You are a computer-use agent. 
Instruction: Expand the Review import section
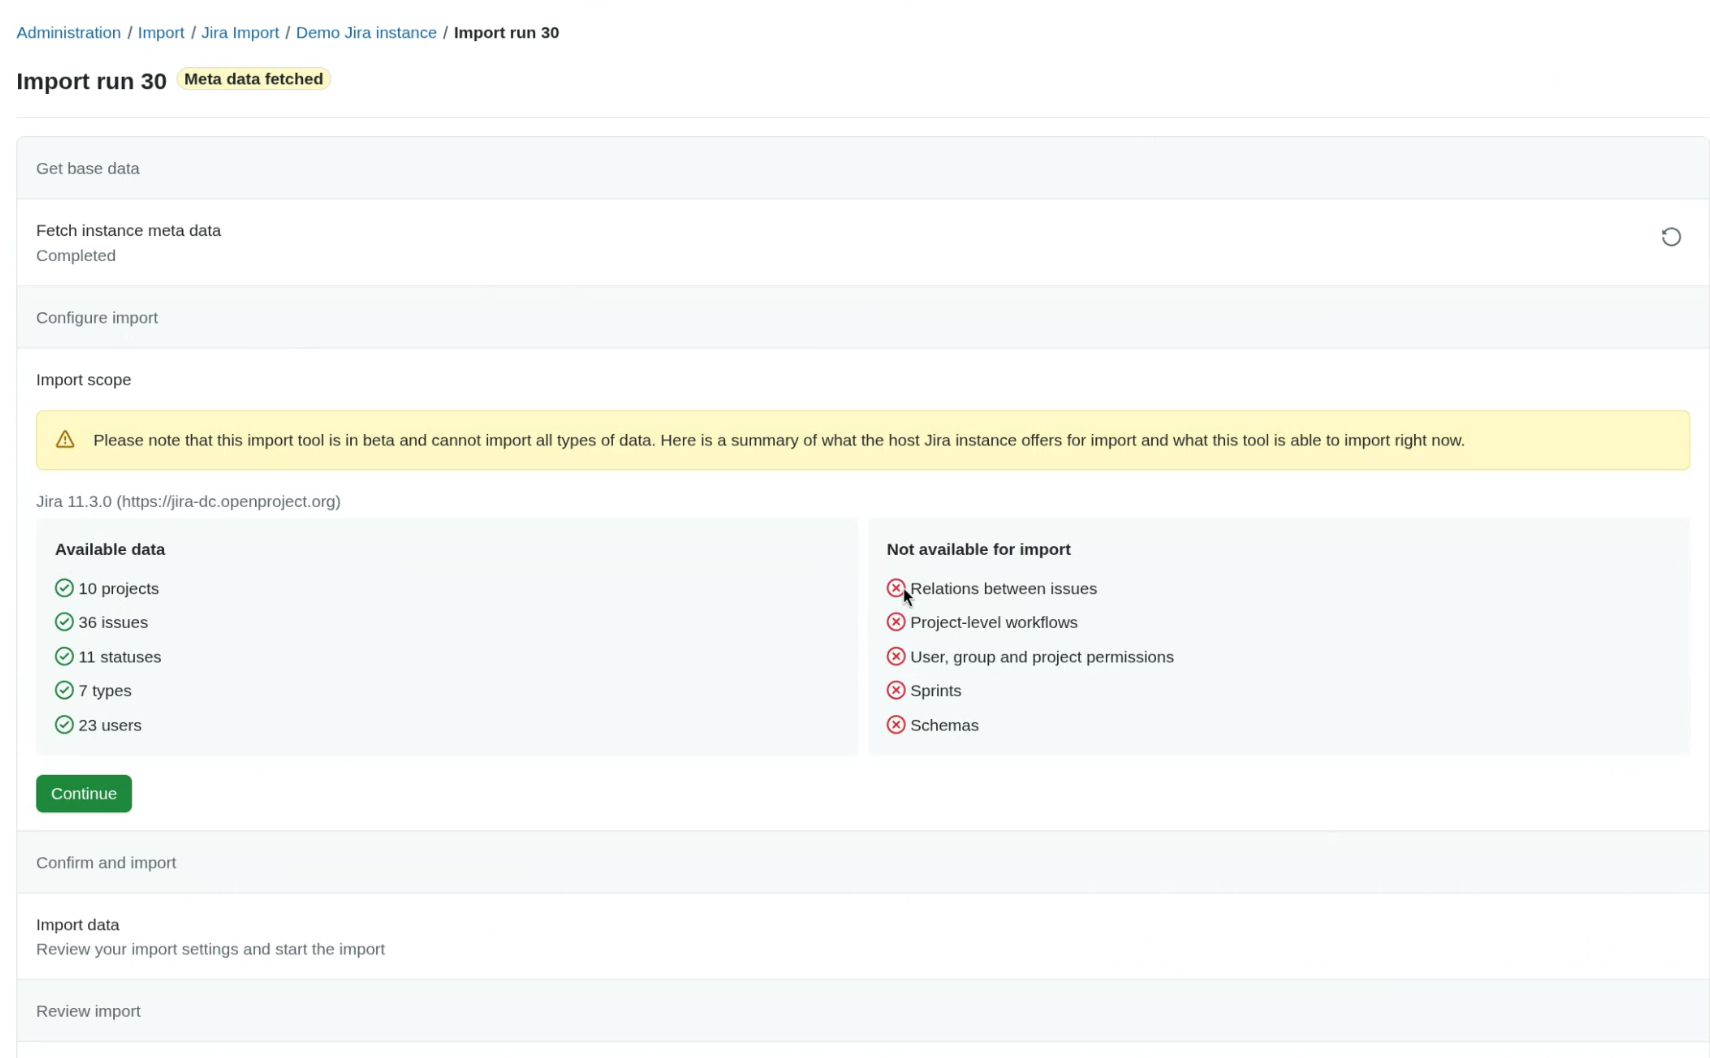(x=88, y=1011)
